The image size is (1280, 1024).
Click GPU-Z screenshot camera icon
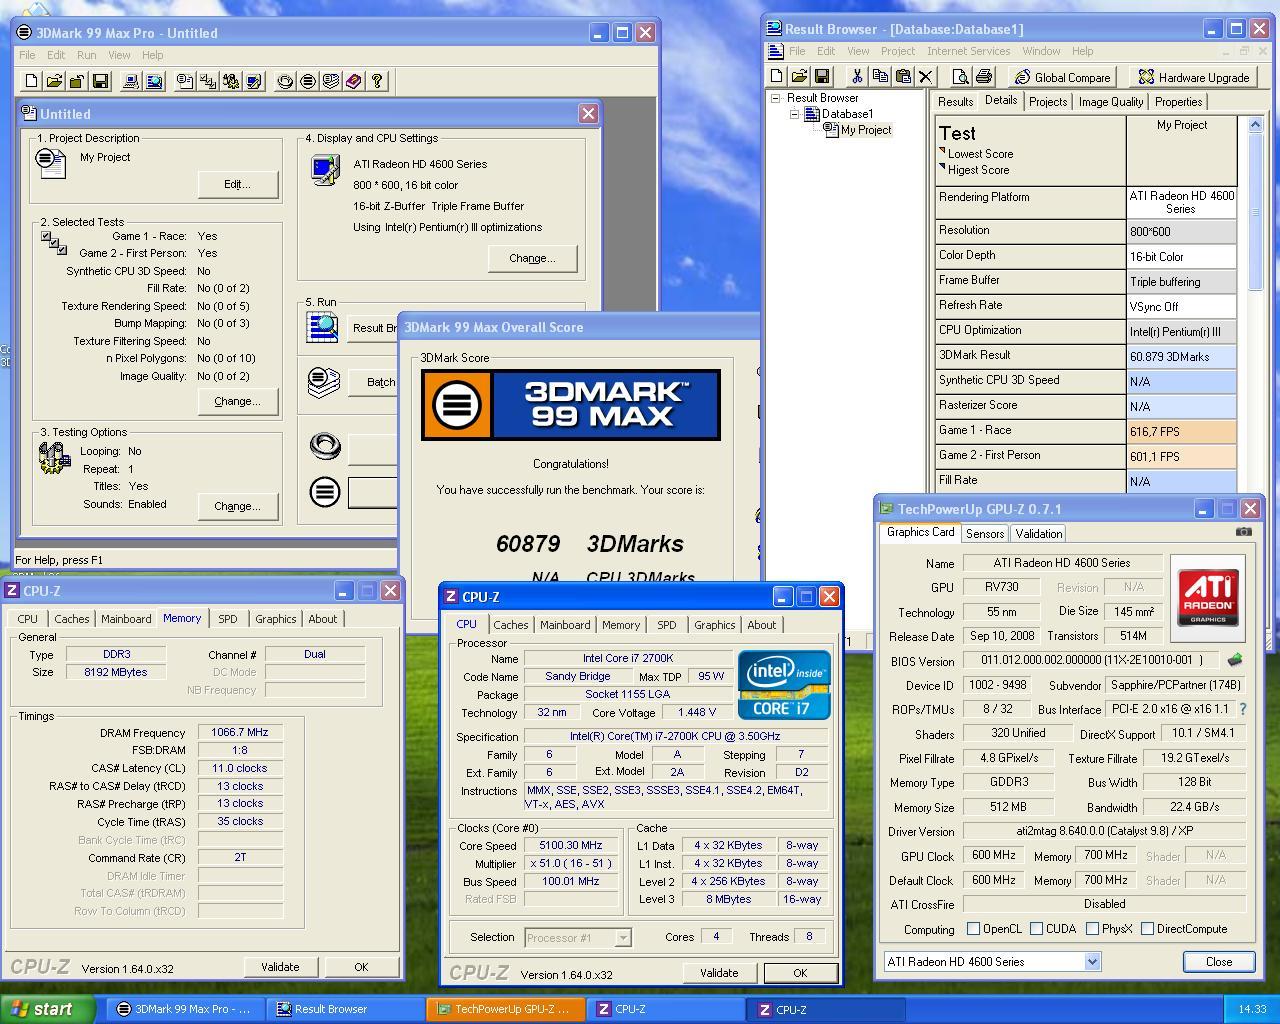pos(1243,532)
